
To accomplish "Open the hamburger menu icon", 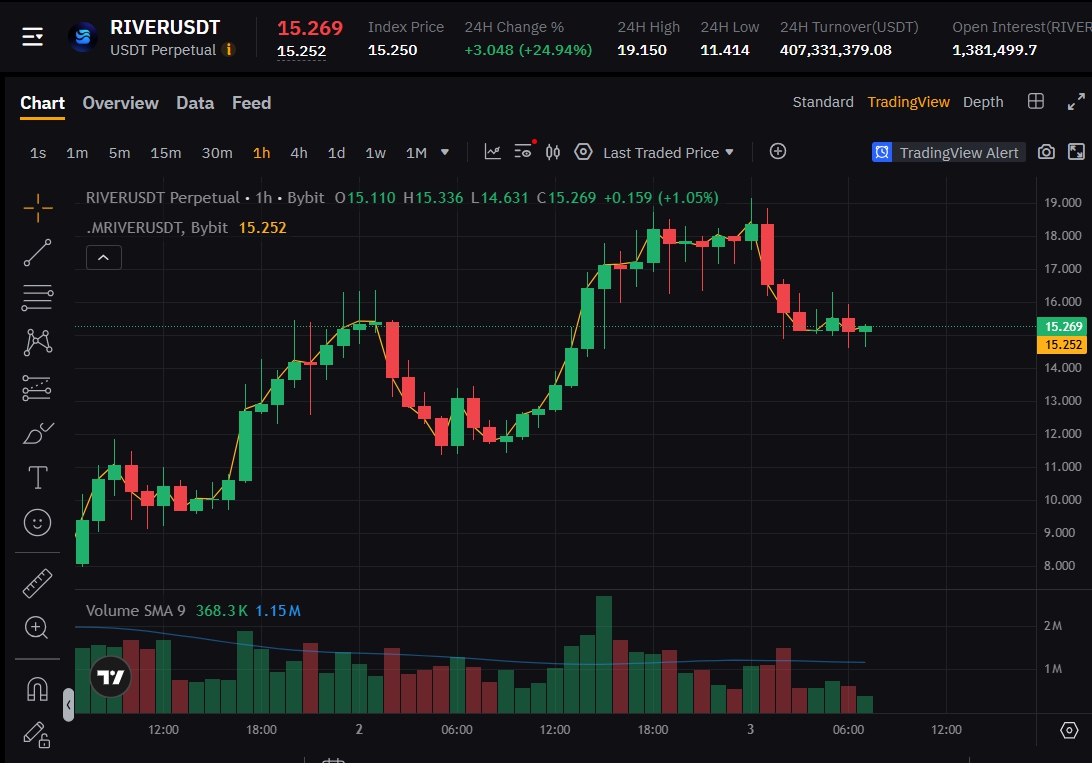I will [x=33, y=37].
